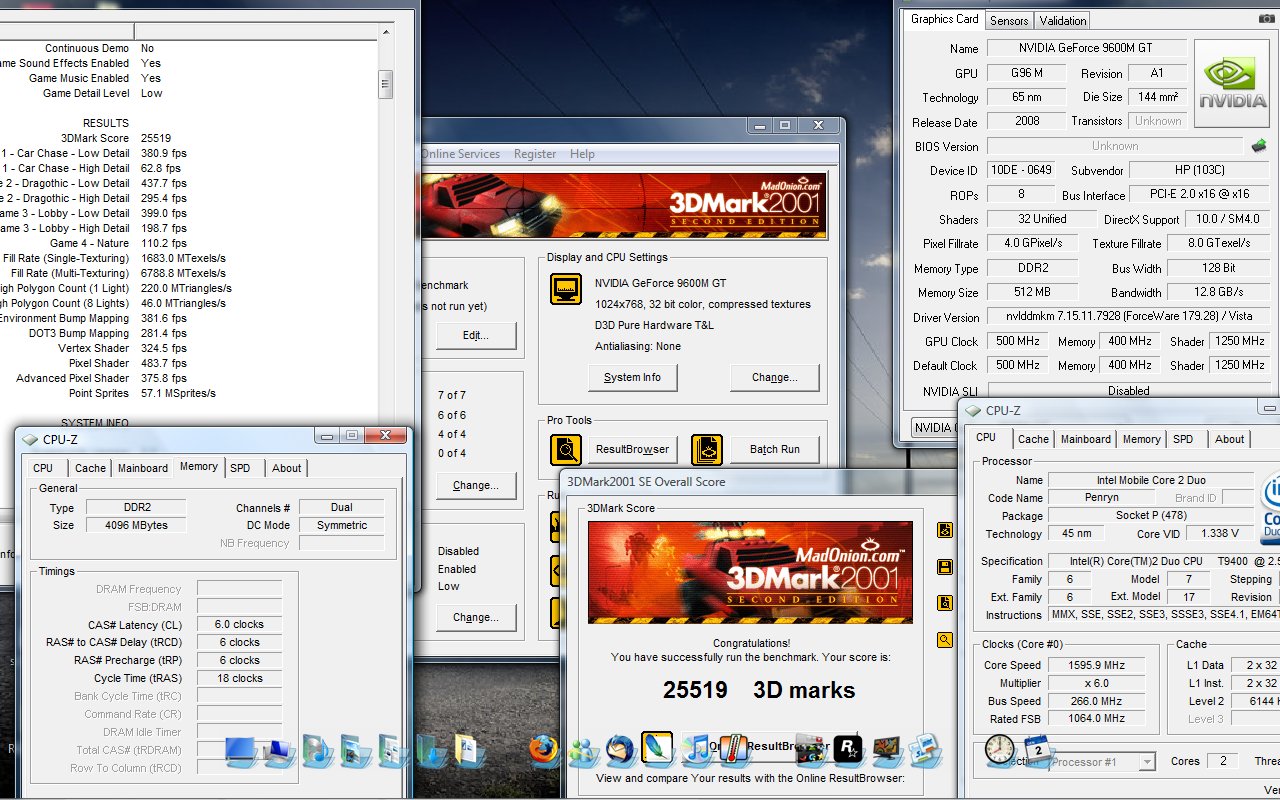Open the Register menu in 3DMark2001
This screenshot has width=1280, height=800.
tap(535, 154)
